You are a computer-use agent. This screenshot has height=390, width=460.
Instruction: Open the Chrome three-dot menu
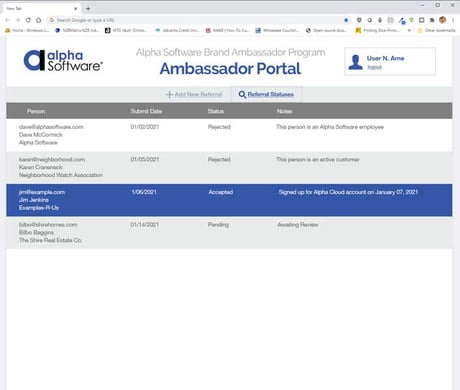pyautogui.click(x=453, y=20)
